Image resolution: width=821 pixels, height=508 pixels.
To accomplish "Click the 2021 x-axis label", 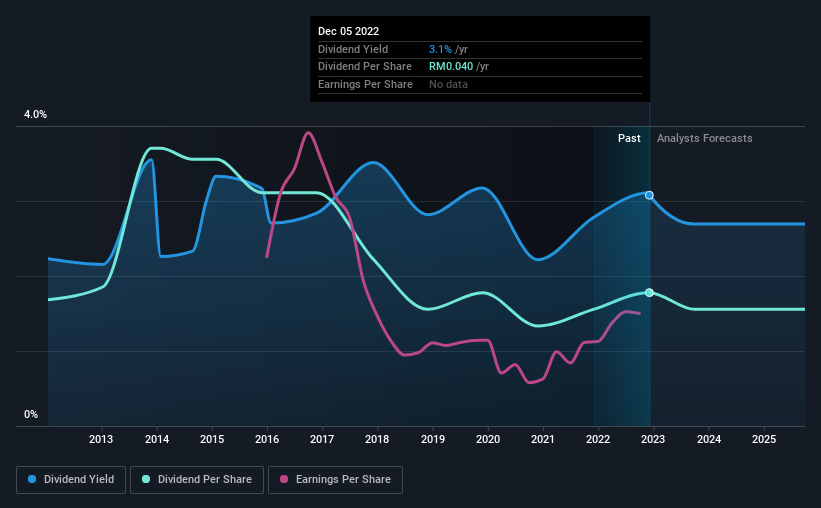I will point(543,439).
